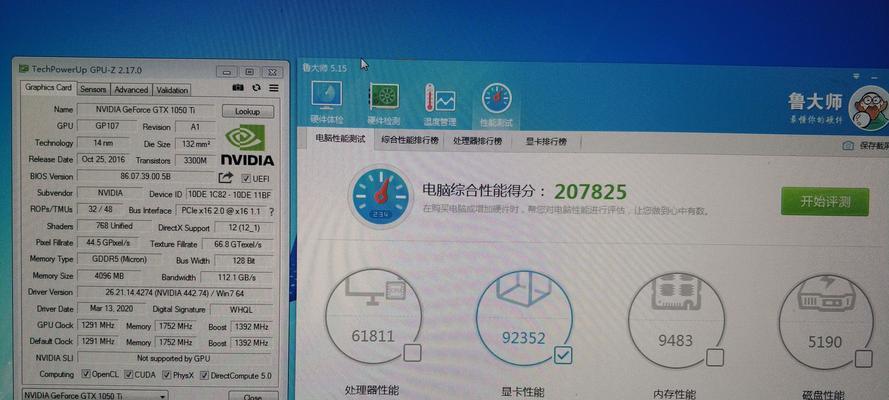The height and width of the screenshot is (400, 889).
Task: Click the BIOS Version field
Action: 146,176
